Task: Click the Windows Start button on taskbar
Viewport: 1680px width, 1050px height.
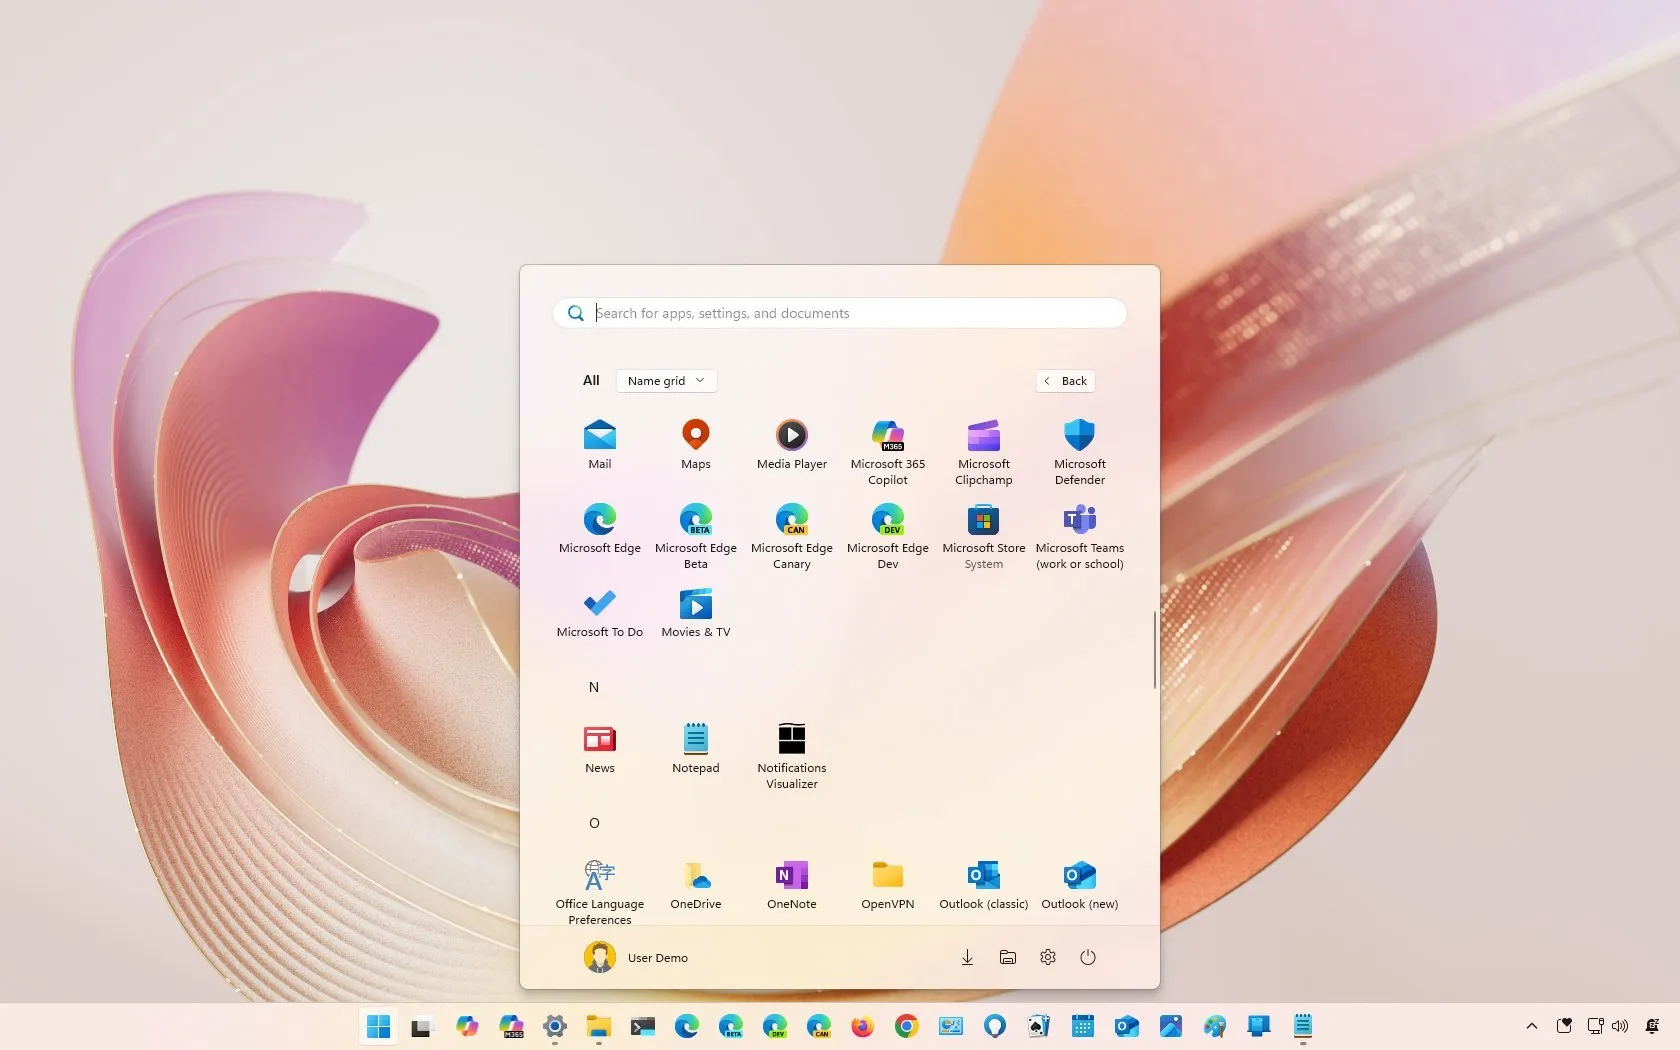Action: 378,1026
